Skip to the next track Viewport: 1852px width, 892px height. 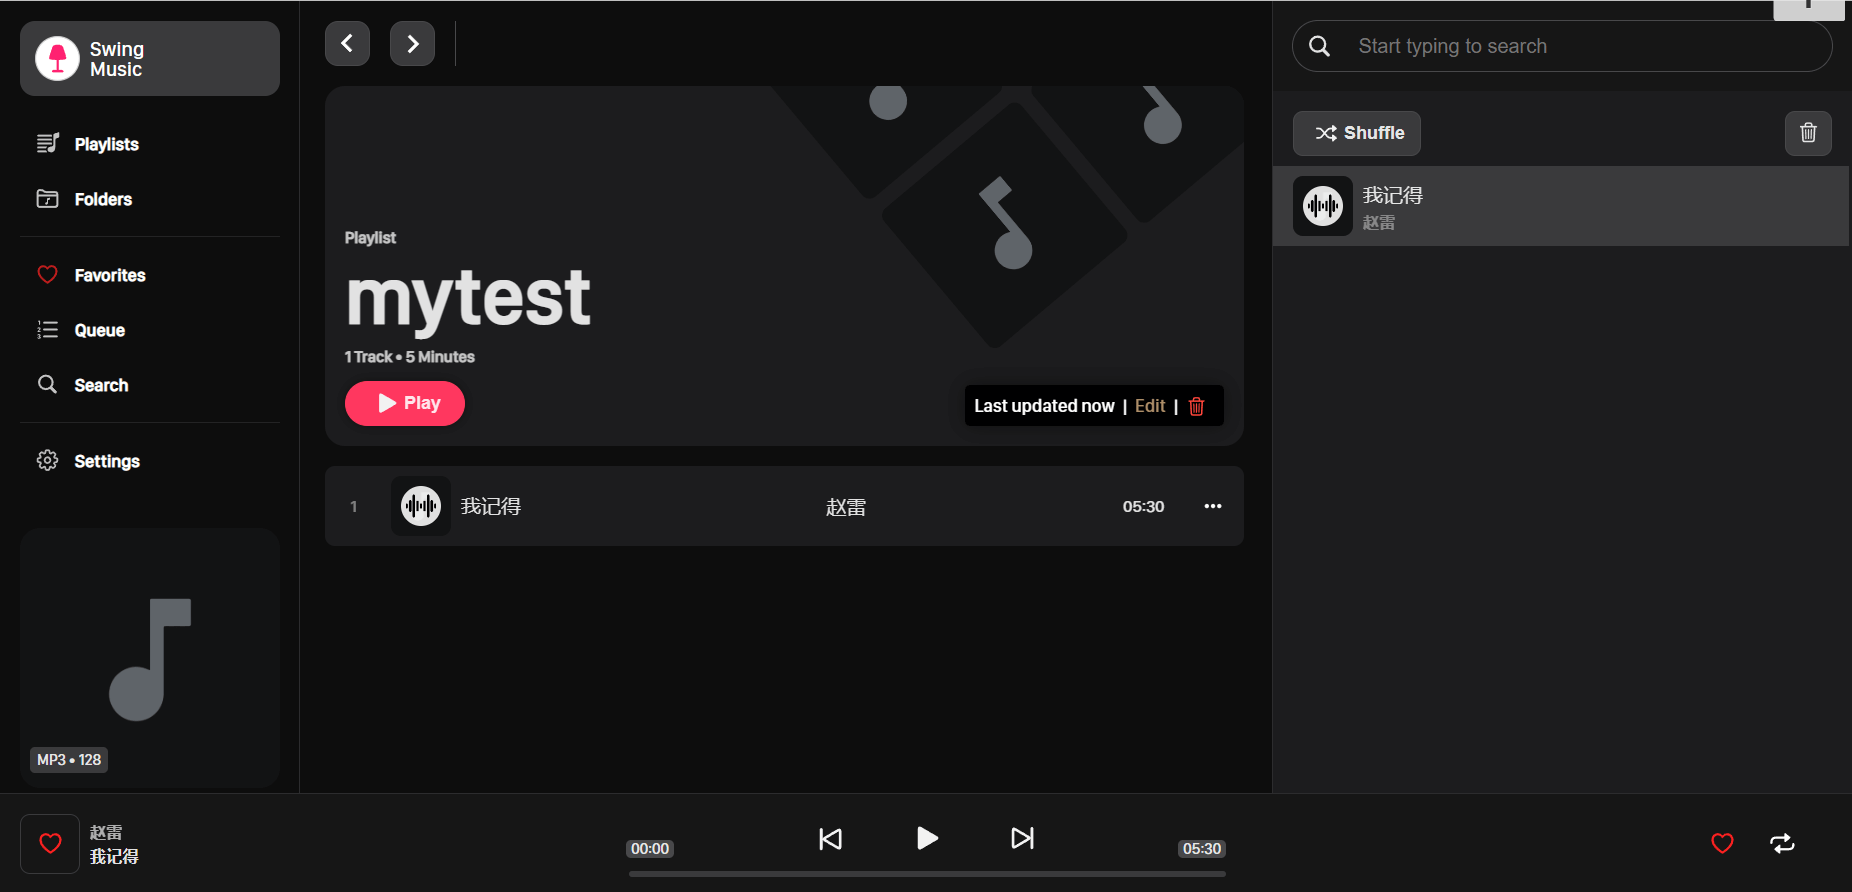[1022, 838]
